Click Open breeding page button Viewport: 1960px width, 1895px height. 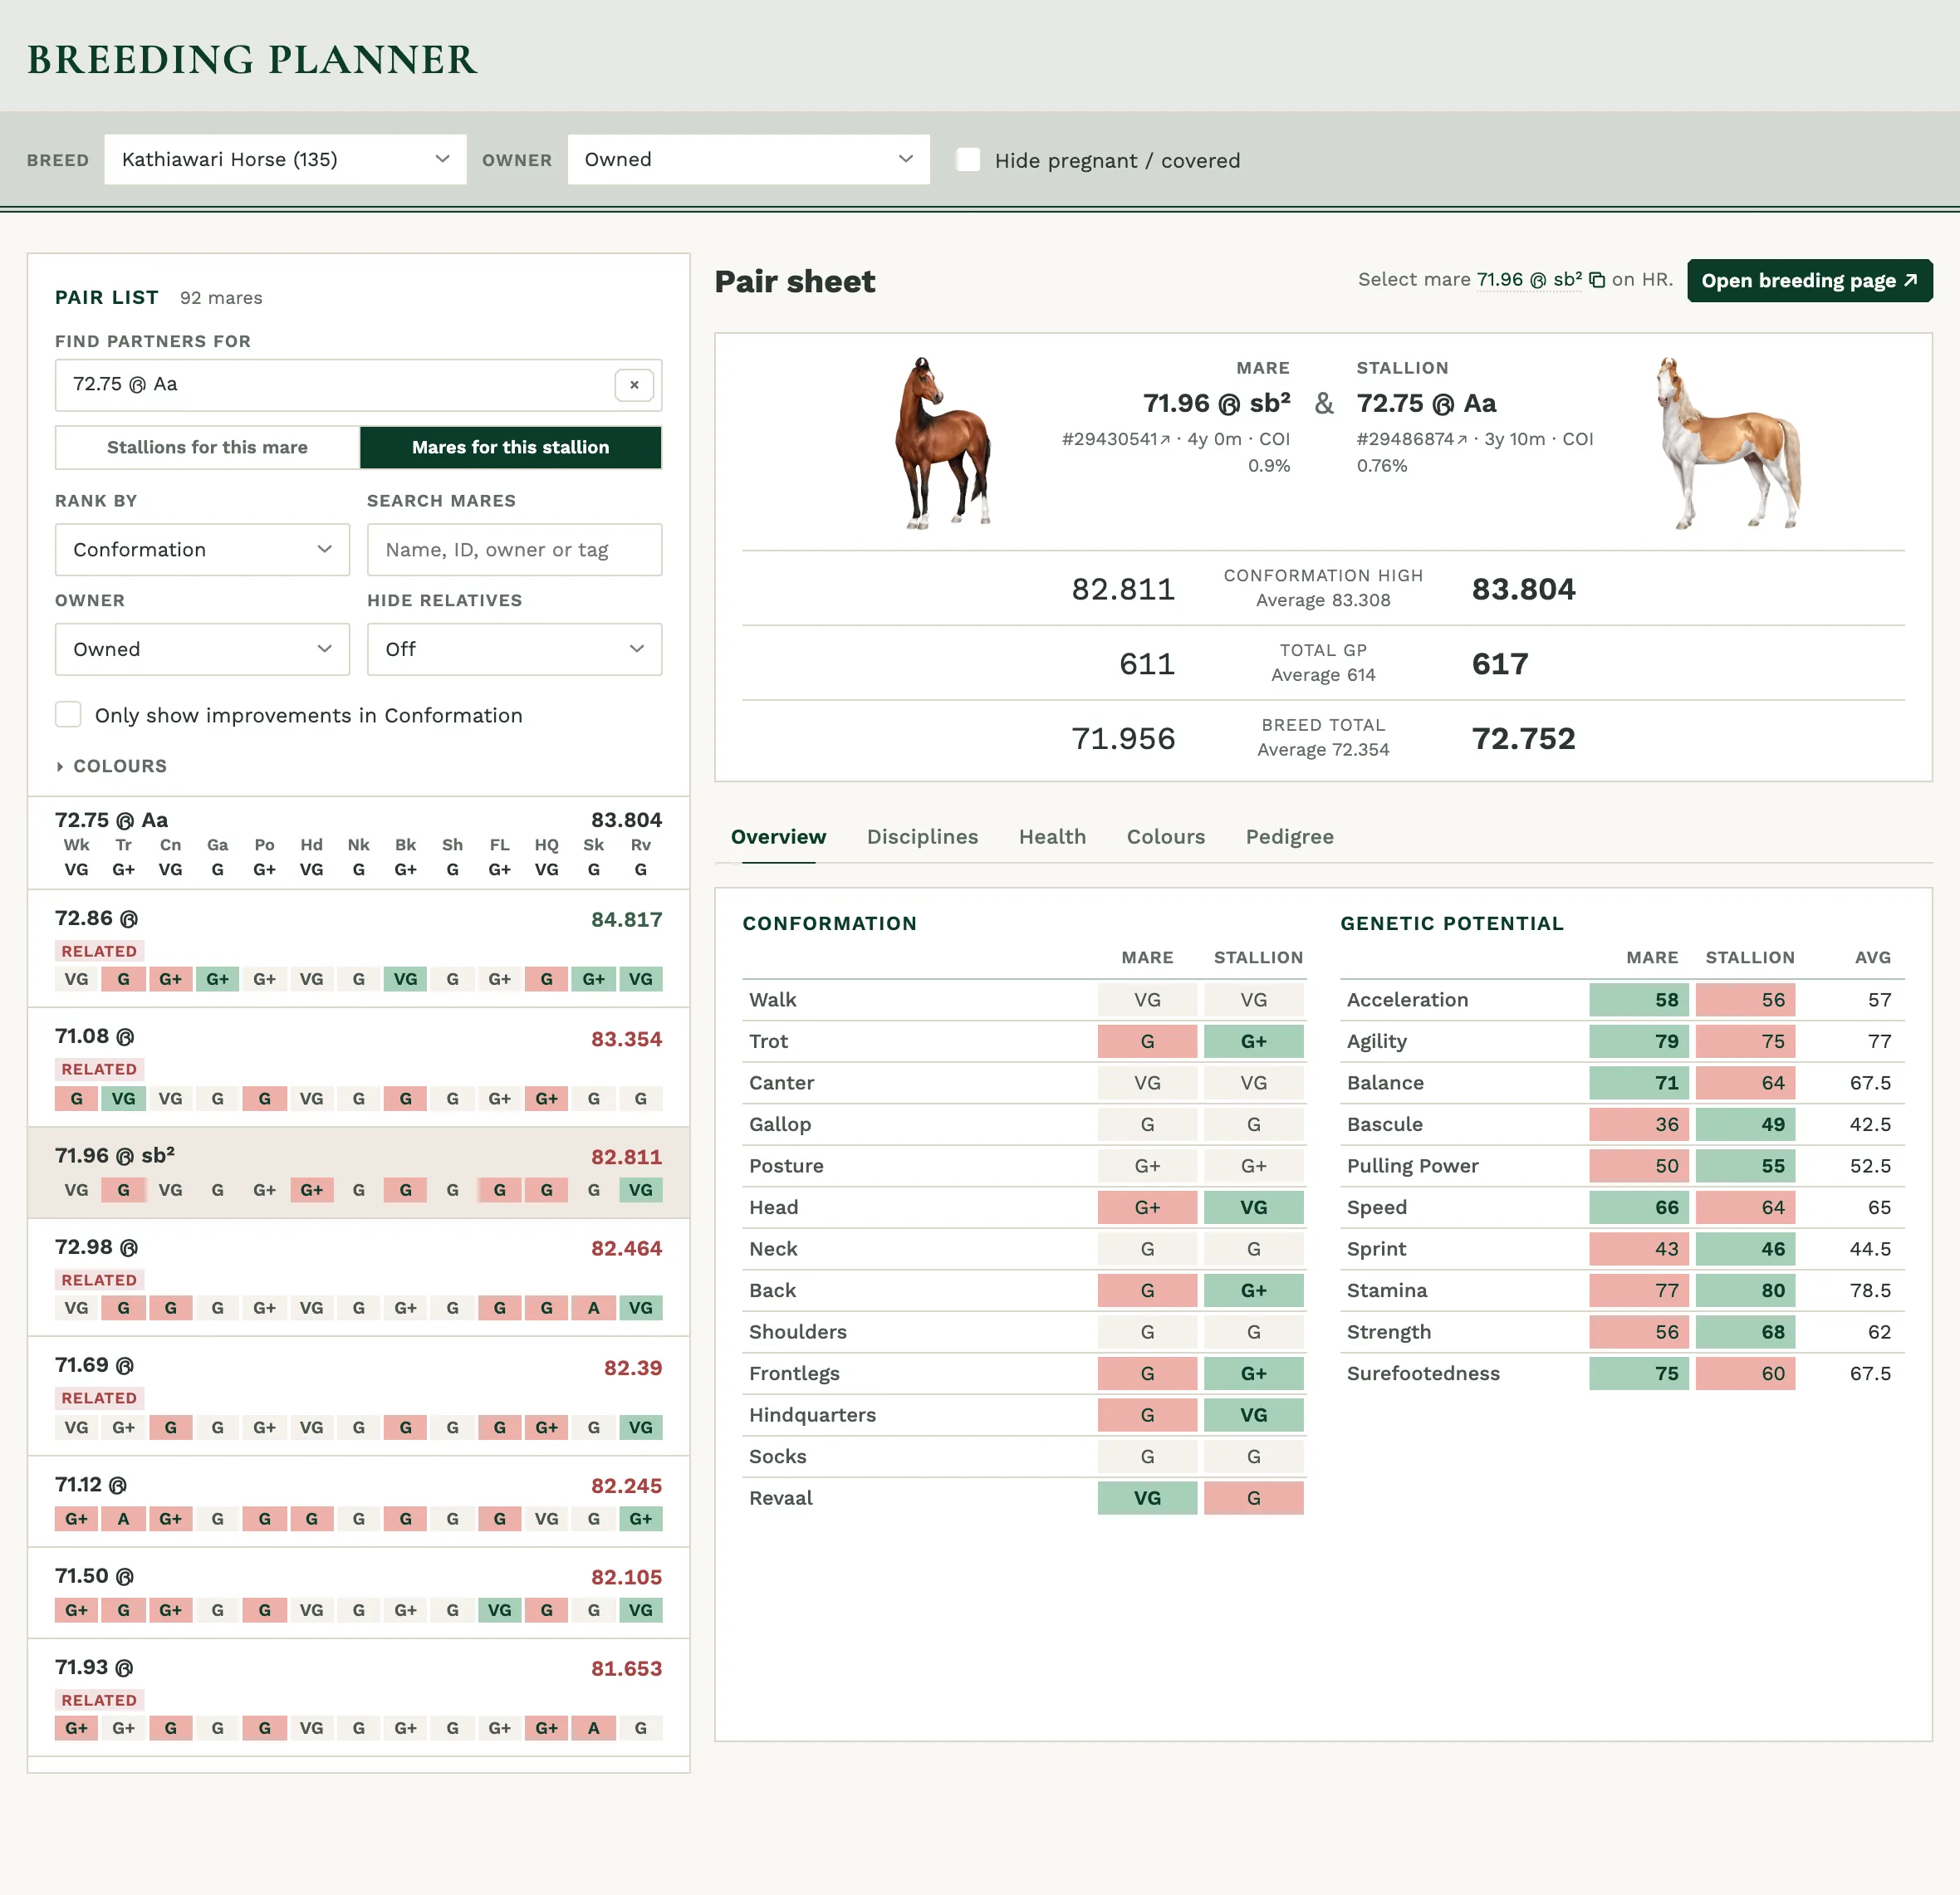point(1809,281)
